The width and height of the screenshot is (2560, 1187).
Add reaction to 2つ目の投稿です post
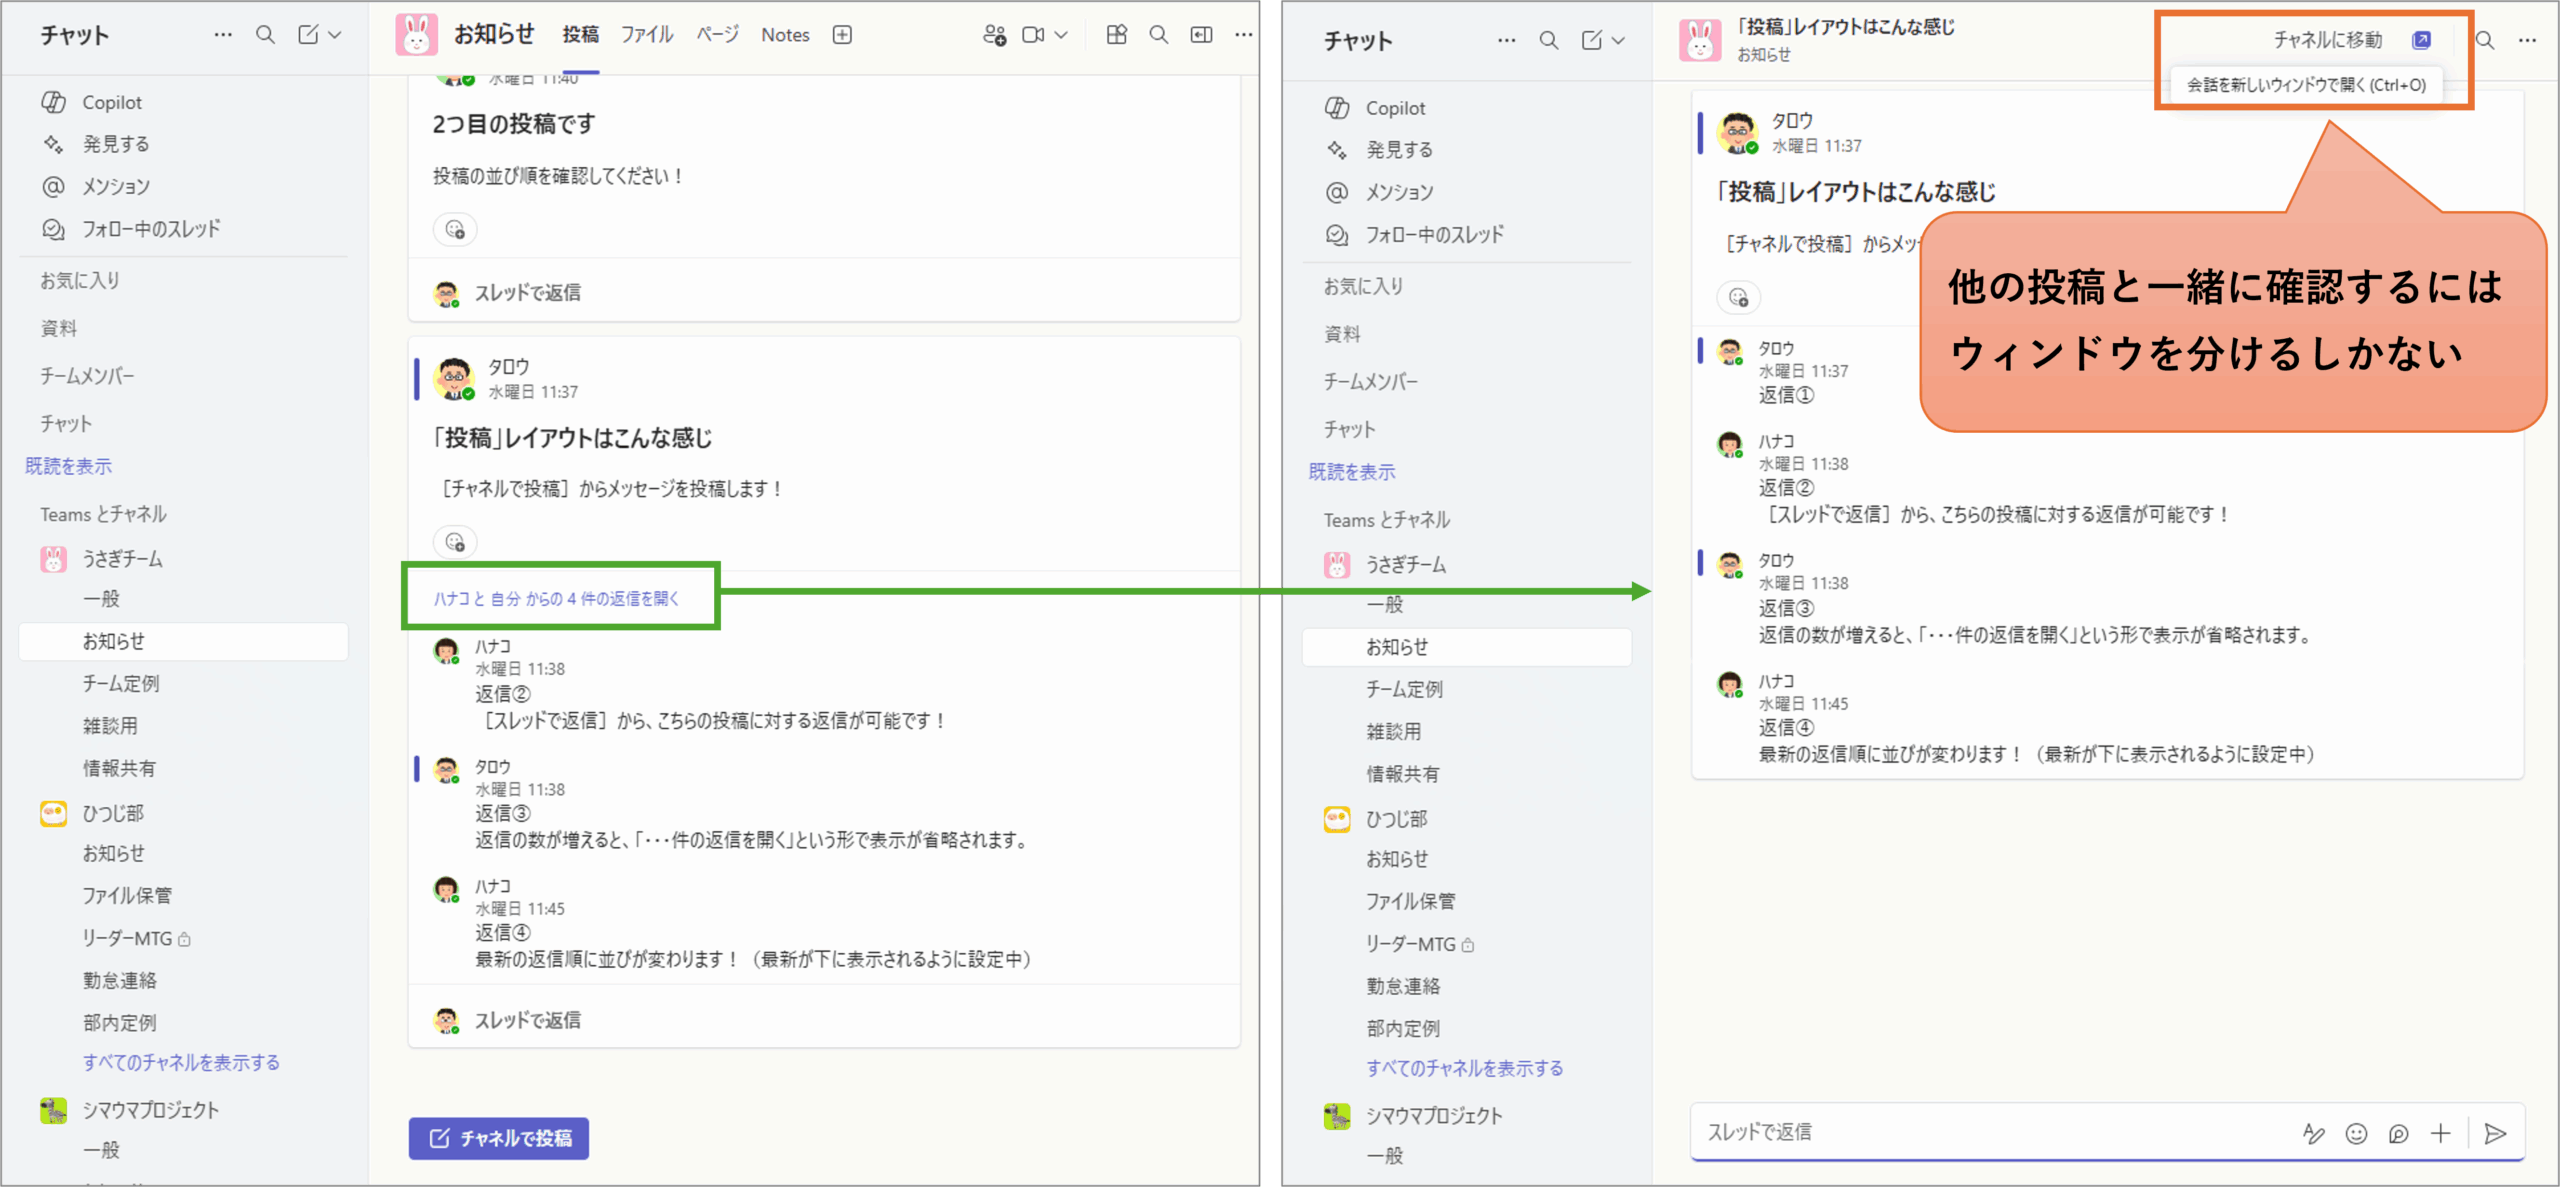pyautogui.click(x=455, y=229)
